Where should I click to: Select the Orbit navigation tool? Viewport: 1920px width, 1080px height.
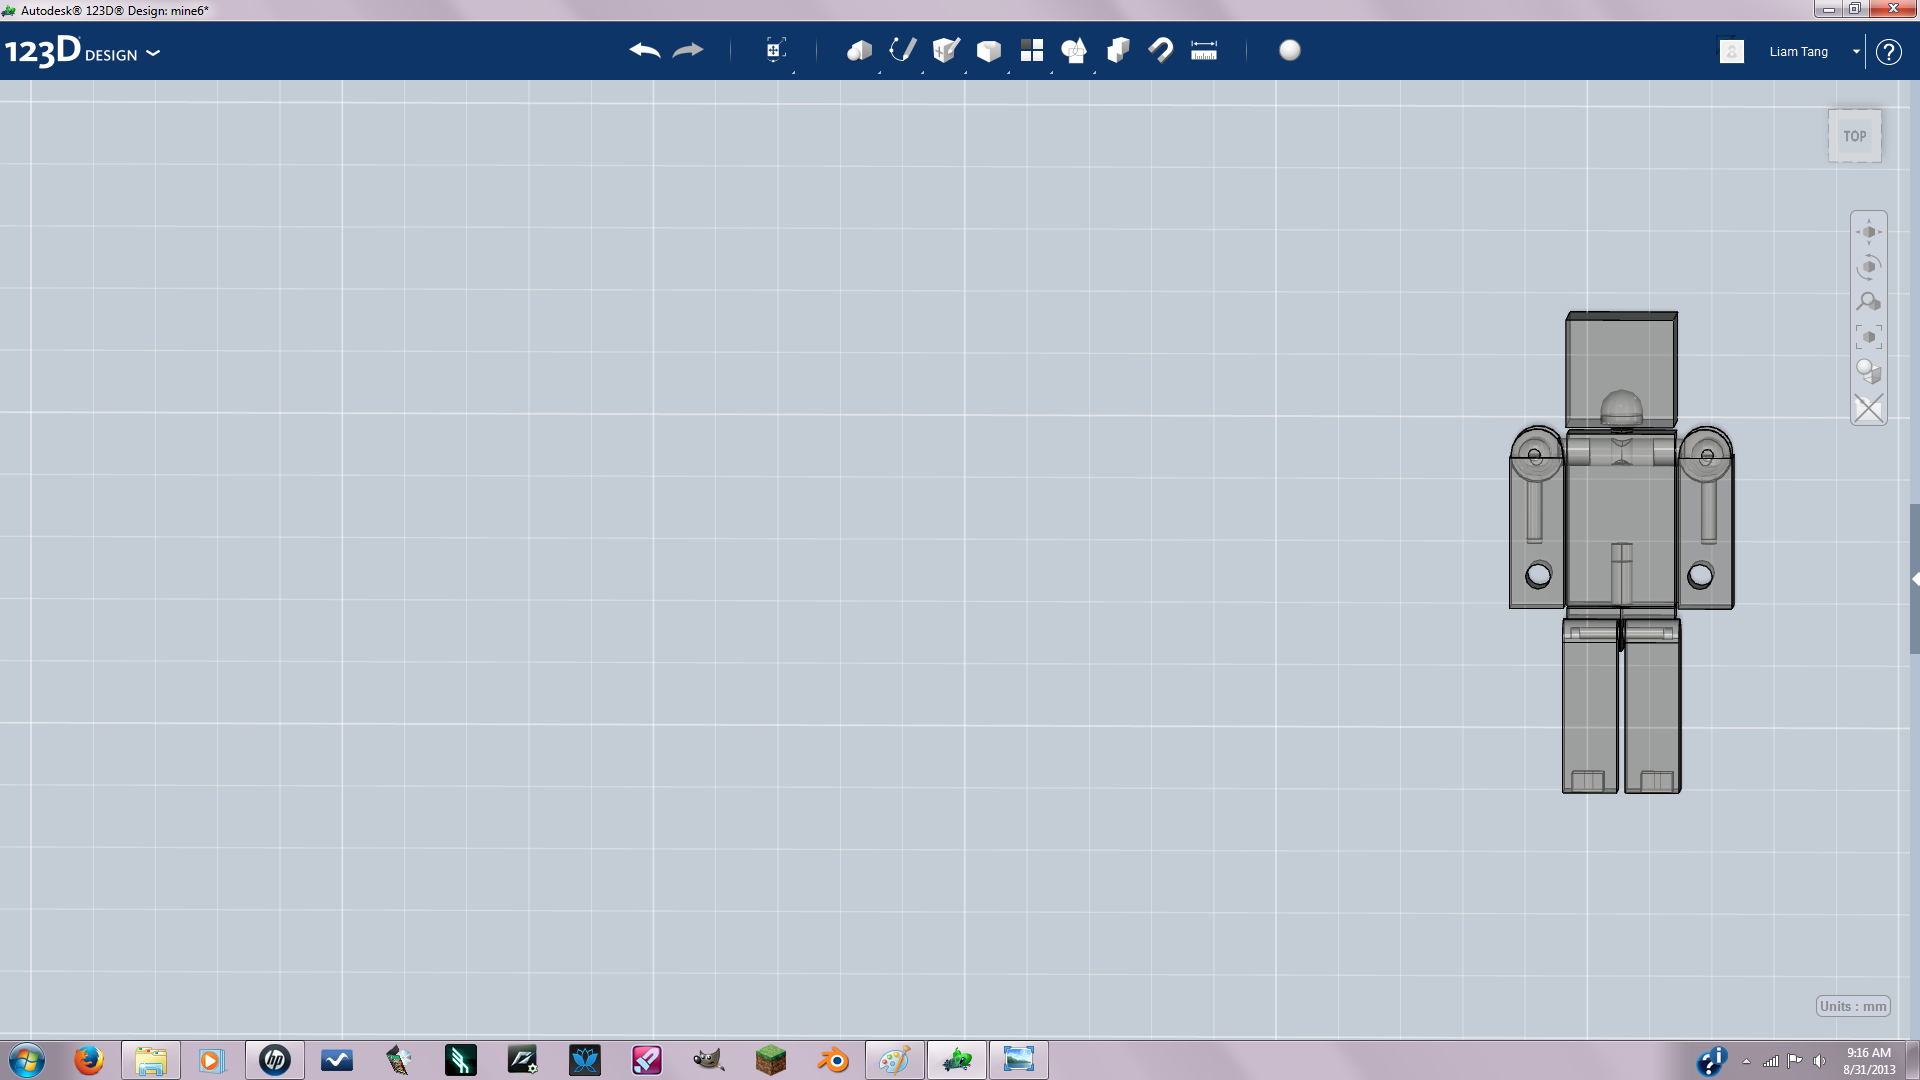pyautogui.click(x=1868, y=267)
